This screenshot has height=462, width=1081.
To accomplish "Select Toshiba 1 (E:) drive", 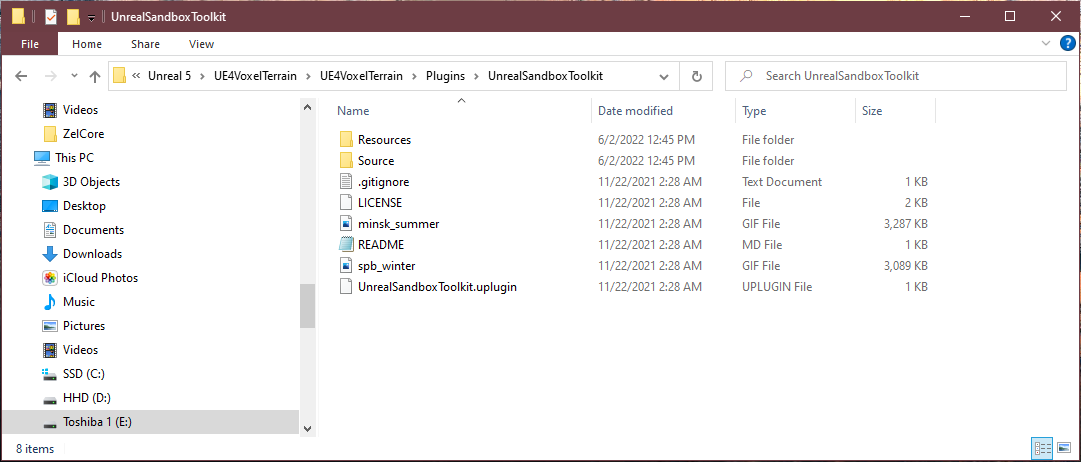I will tap(97, 422).
